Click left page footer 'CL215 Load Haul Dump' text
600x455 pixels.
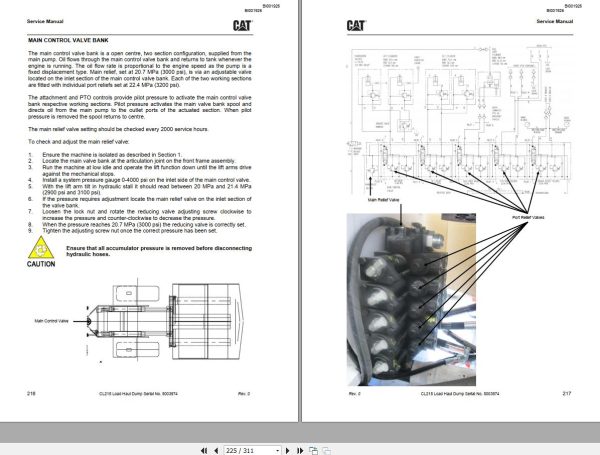[x=138, y=394]
